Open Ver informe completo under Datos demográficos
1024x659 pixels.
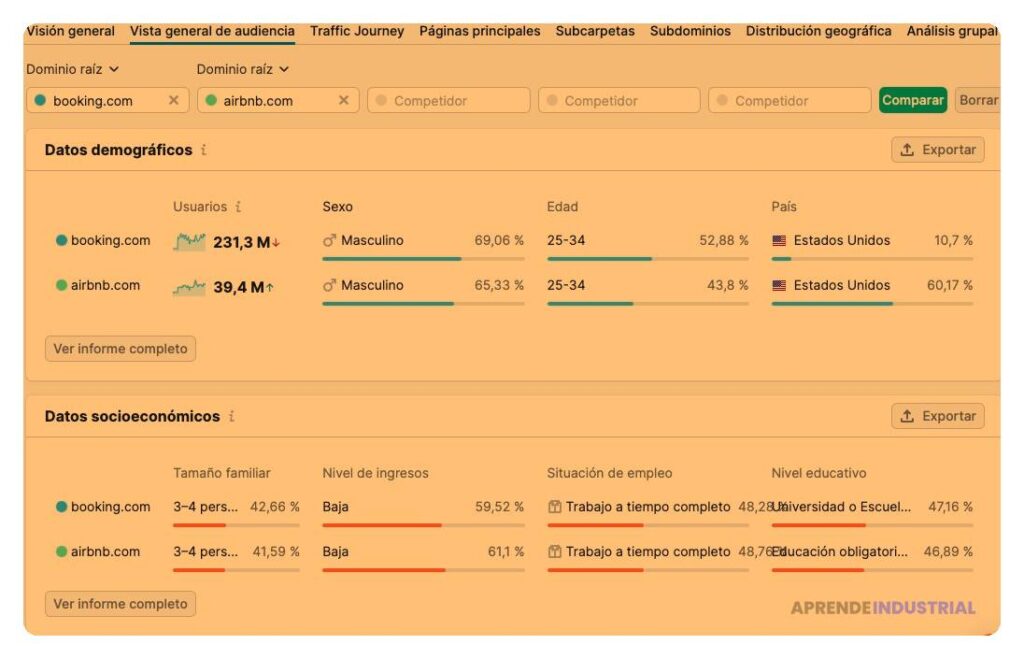[120, 349]
